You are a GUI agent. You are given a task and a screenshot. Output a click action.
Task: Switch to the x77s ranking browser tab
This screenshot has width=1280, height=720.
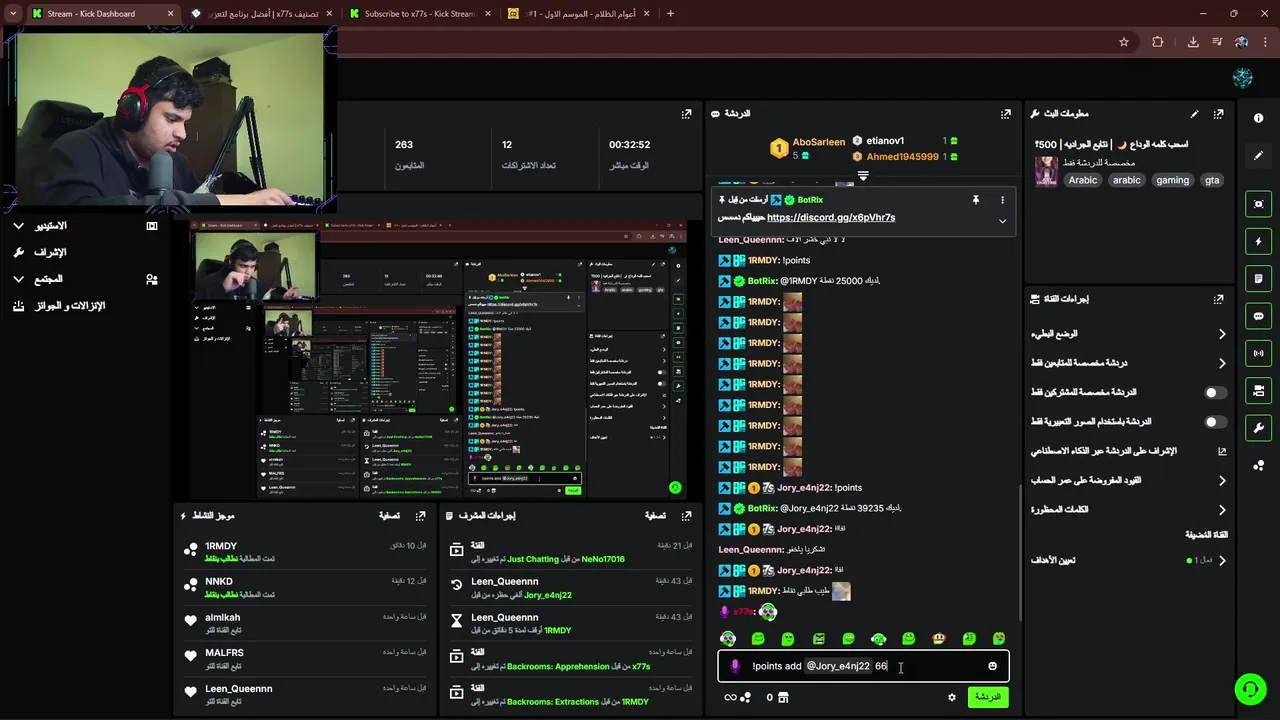(263, 14)
